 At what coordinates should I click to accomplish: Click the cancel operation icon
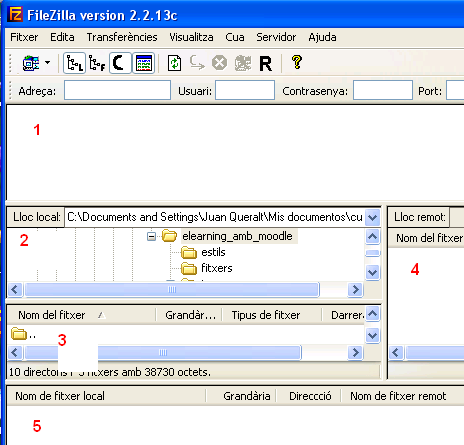pos(220,63)
